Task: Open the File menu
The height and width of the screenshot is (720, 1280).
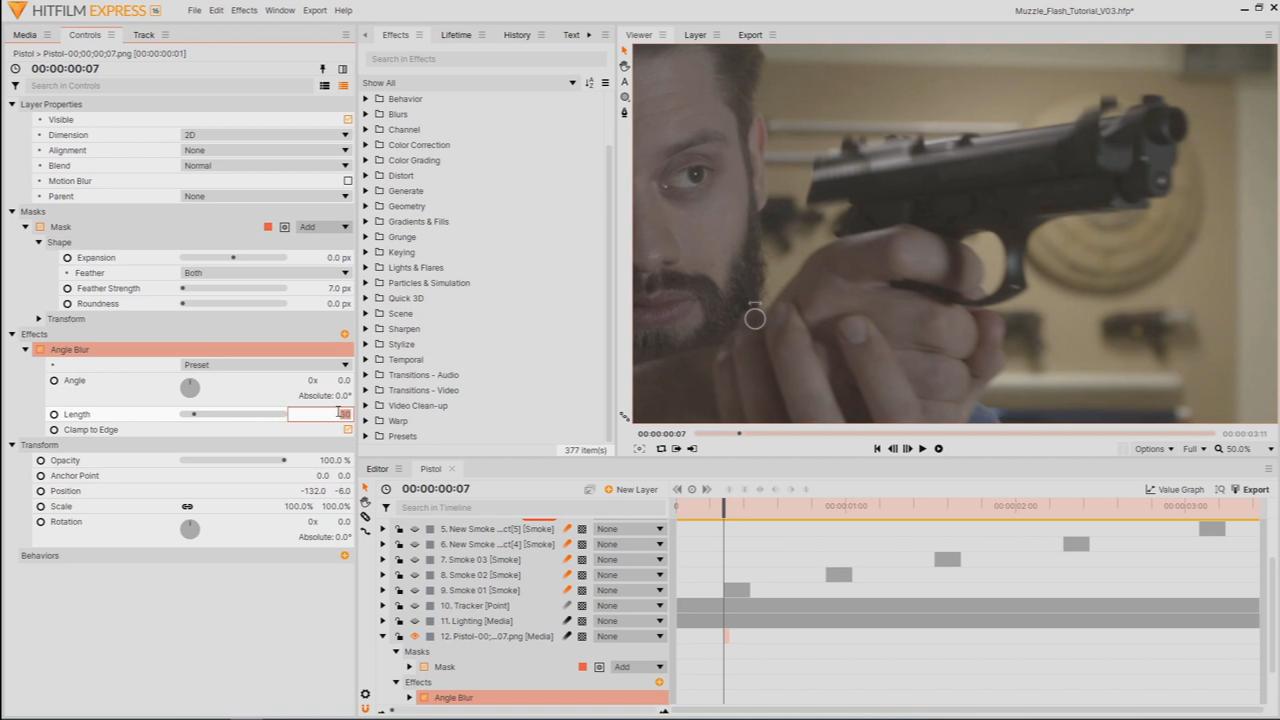Action: point(194,10)
